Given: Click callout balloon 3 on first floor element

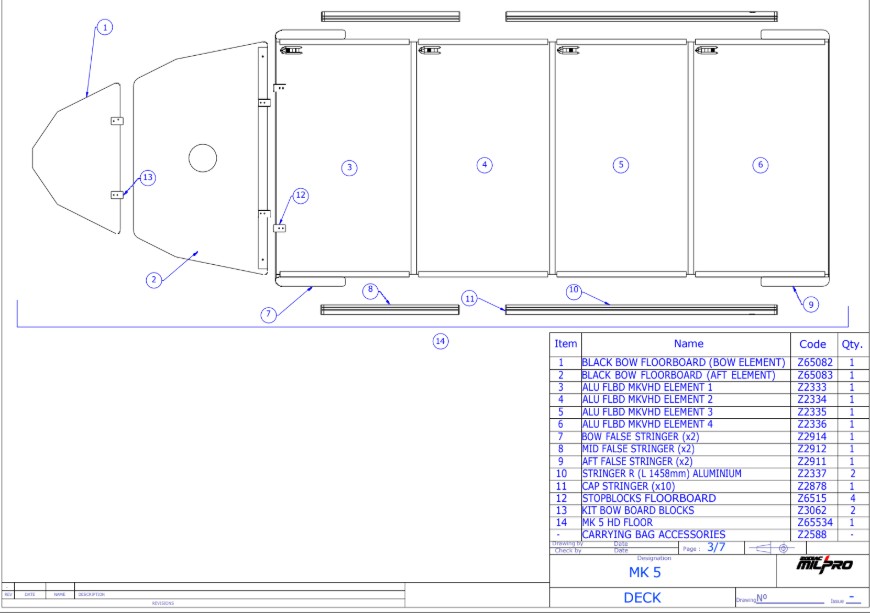Looking at the screenshot, I should [x=349, y=168].
